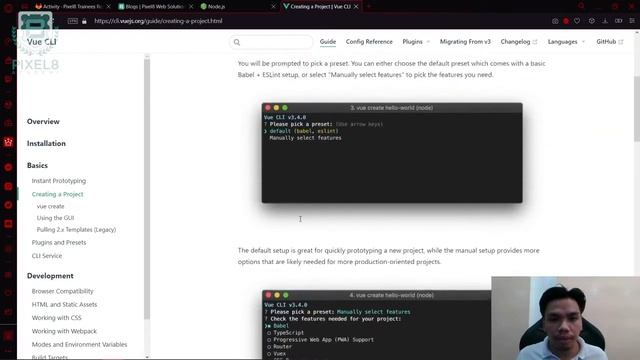
Task: Open Creating a Project in sidebar
Action: (58, 194)
